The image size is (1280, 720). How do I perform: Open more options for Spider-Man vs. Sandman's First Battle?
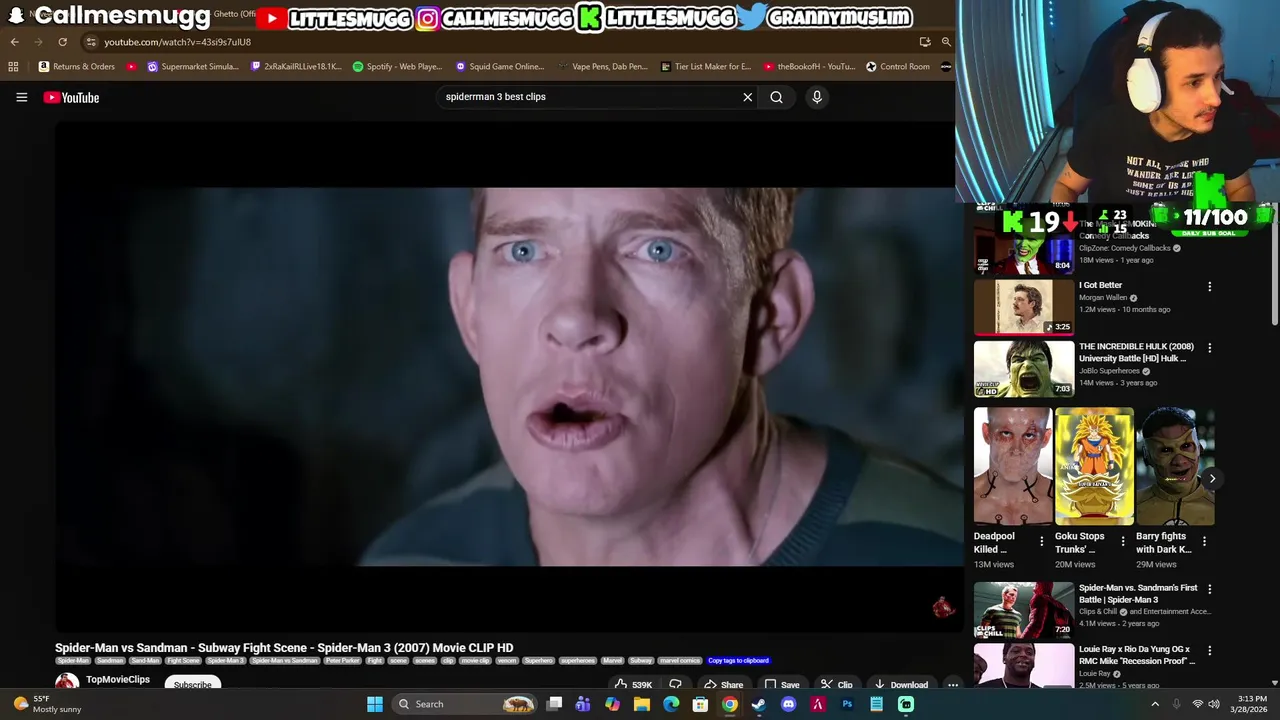click(1209, 589)
